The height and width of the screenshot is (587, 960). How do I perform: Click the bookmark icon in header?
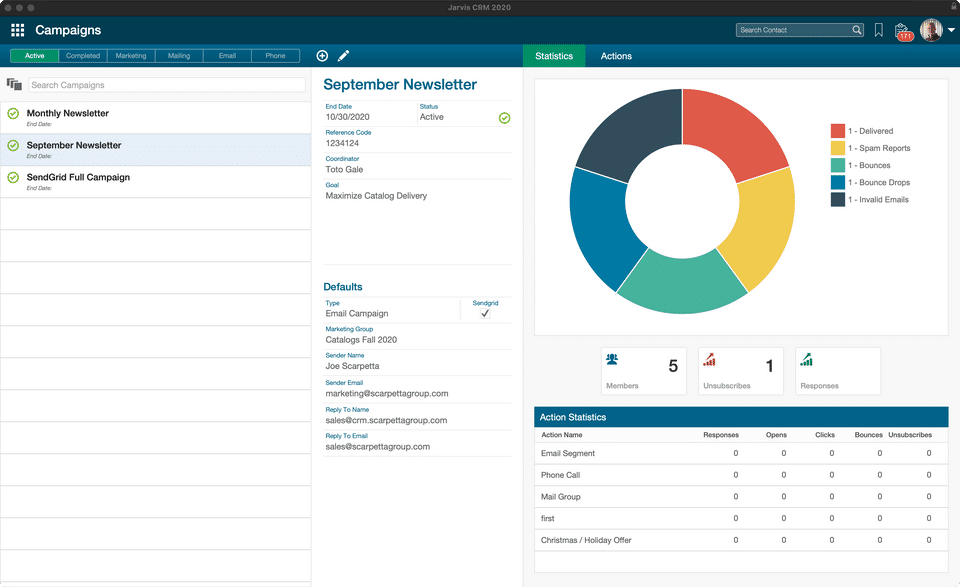point(878,30)
